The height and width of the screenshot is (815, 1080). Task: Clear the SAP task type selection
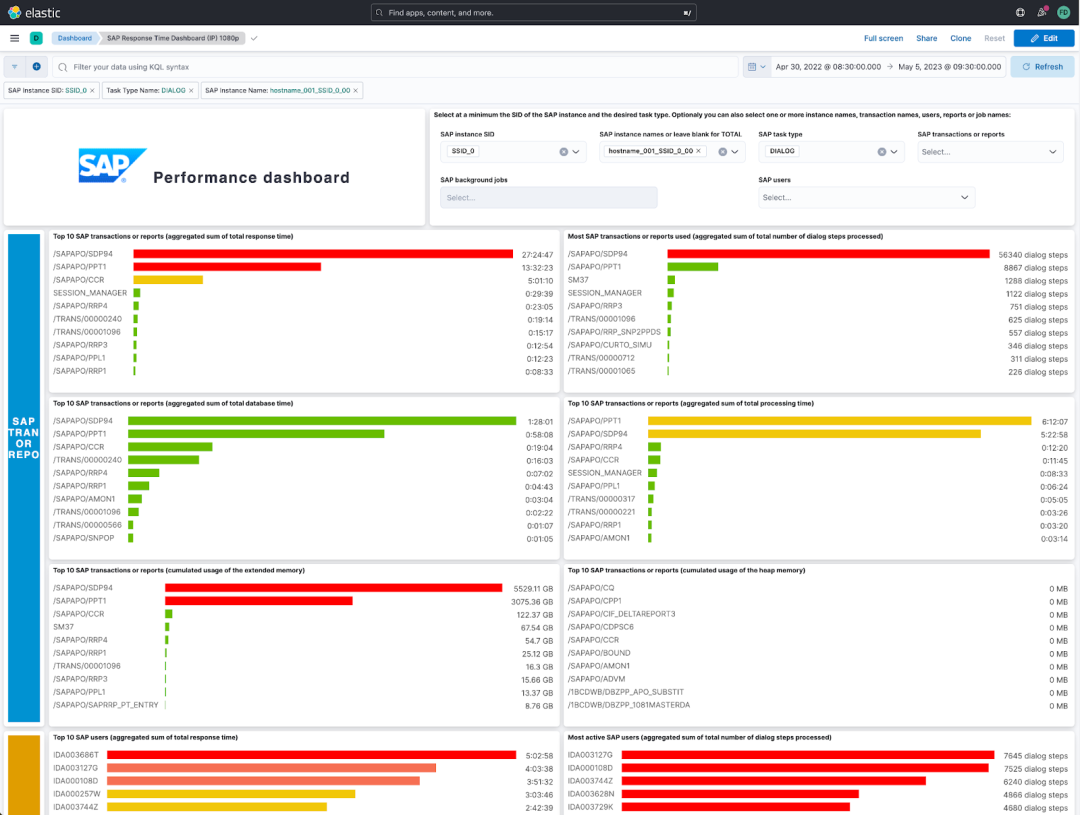tap(882, 152)
